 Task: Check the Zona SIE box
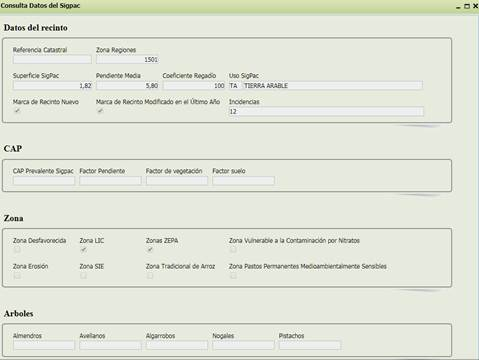point(83,276)
